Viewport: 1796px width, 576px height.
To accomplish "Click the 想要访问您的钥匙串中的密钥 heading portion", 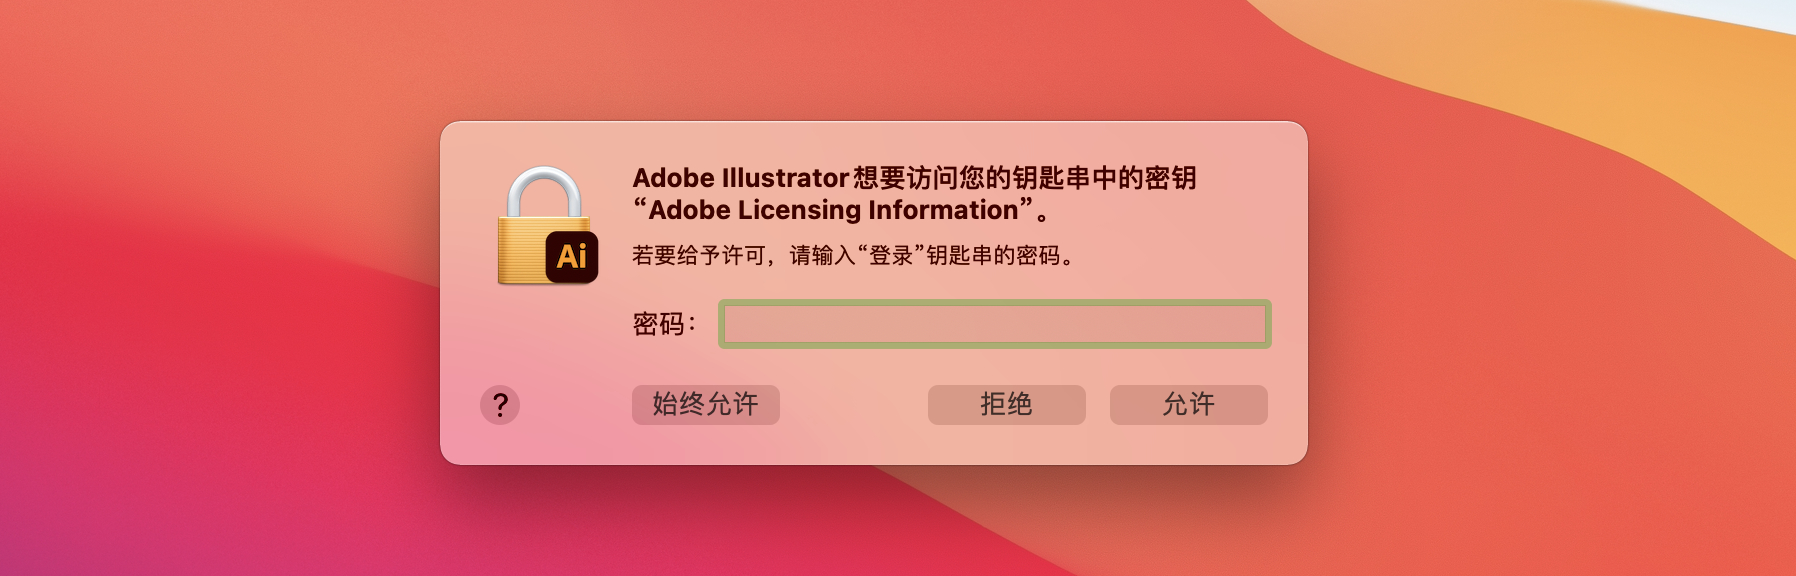I will [x=1024, y=178].
